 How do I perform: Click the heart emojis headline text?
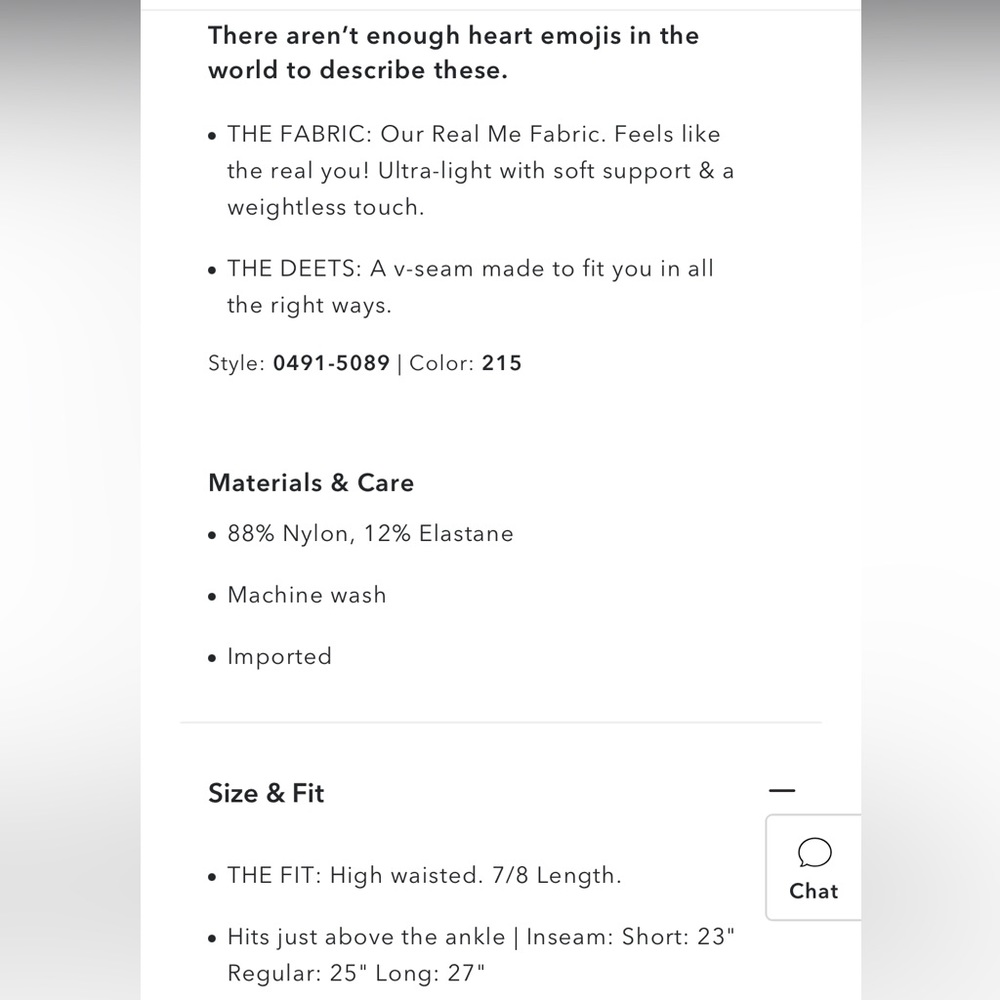pos(453,36)
